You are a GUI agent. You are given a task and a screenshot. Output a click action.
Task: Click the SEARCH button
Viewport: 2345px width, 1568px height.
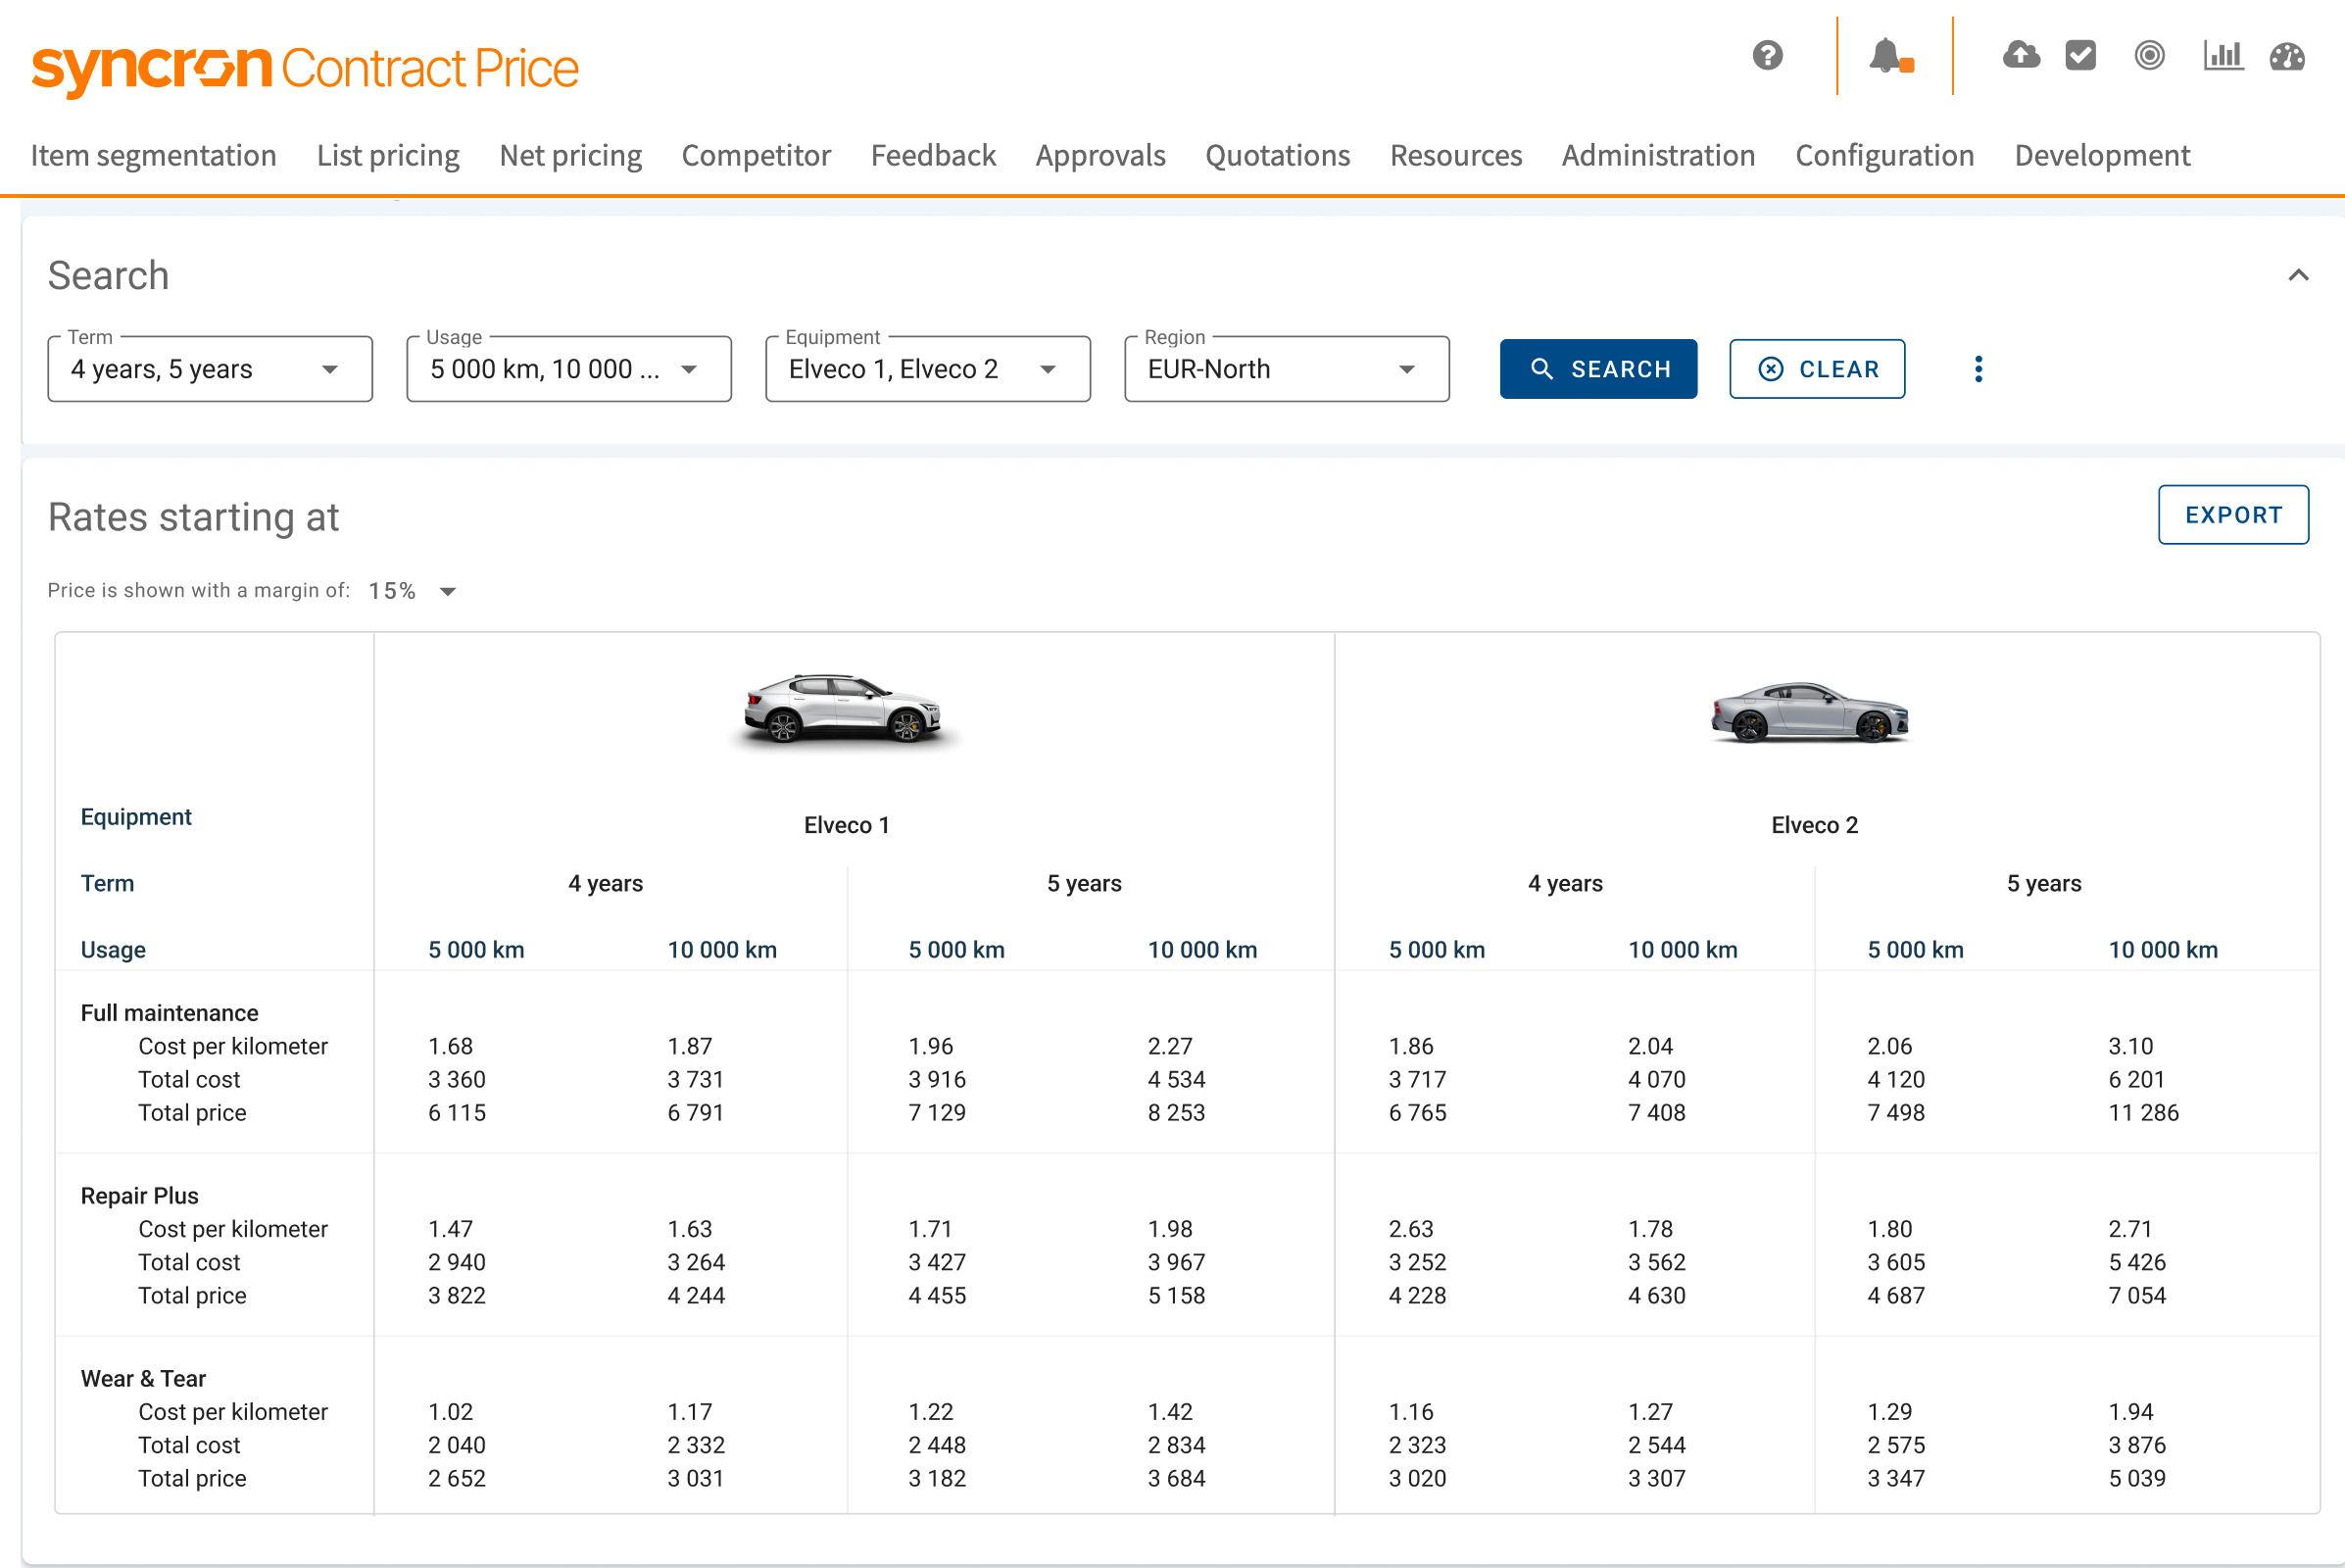click(1598, 369)
